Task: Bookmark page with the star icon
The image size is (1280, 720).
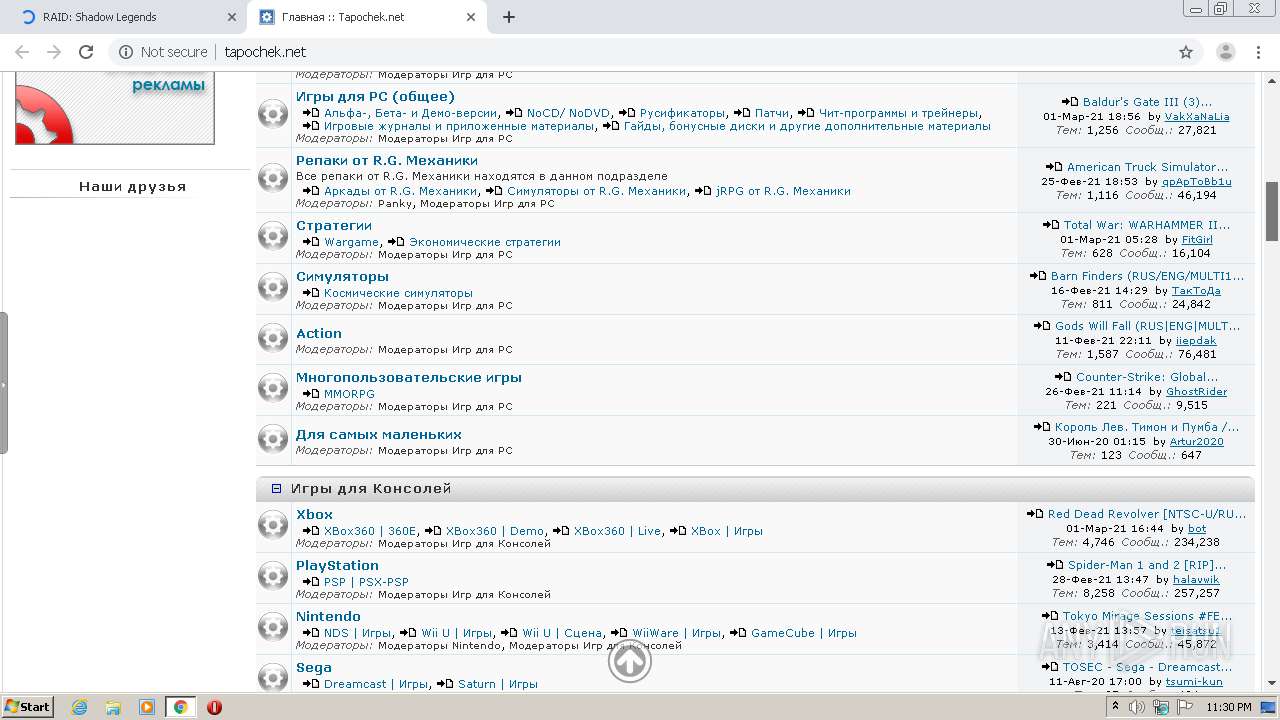Action: coord(1186,52)
